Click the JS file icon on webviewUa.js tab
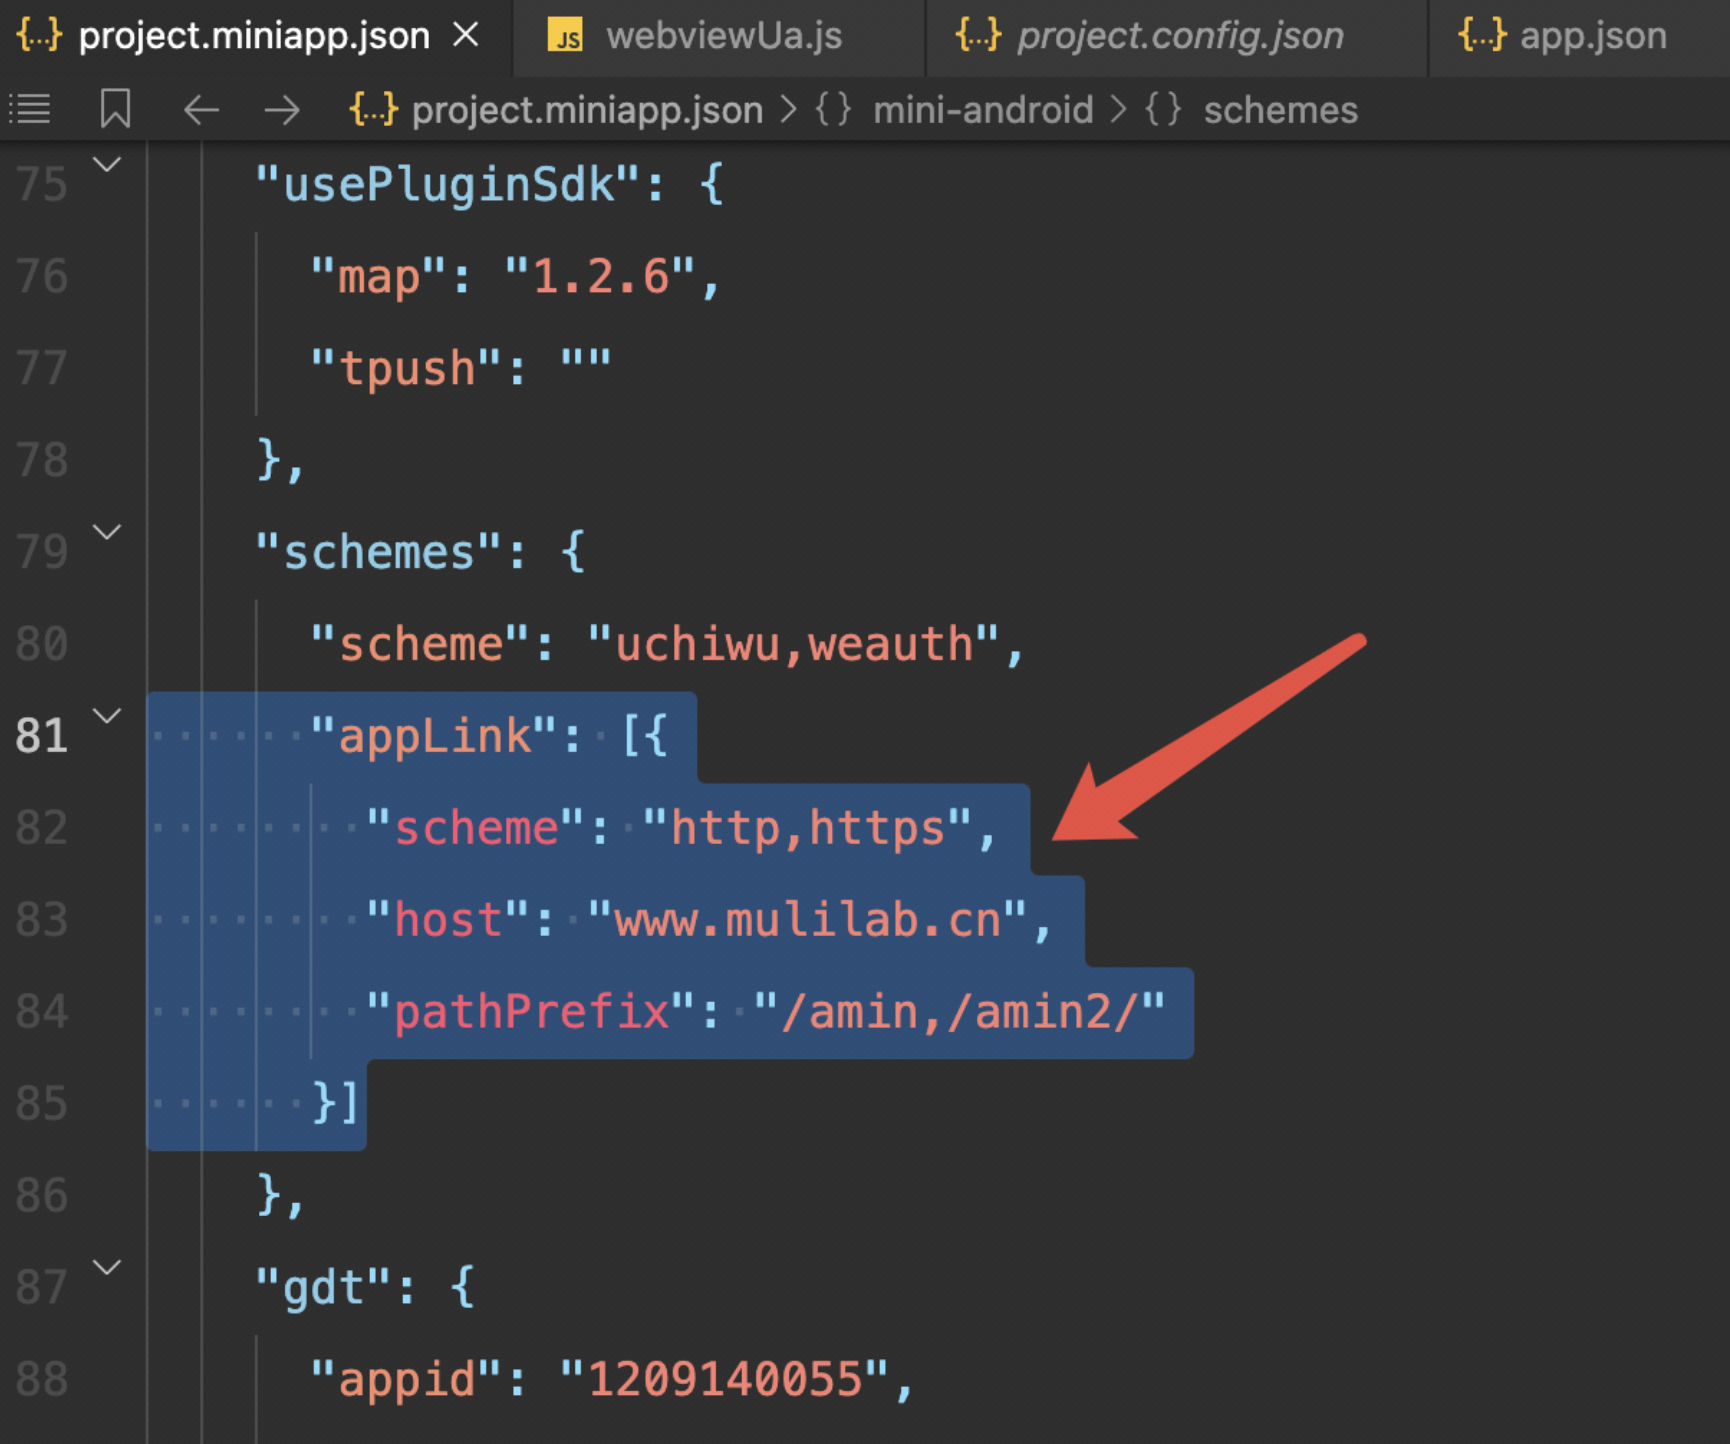 (565, 37)
